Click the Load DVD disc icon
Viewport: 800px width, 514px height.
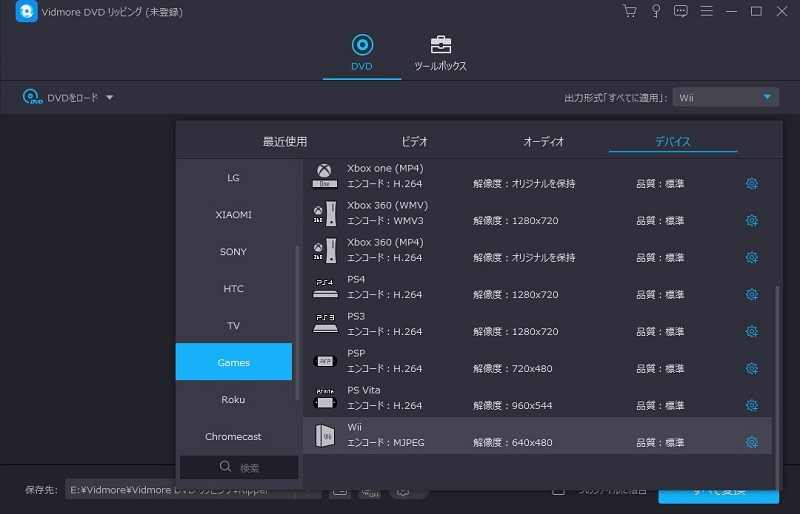coord(32,96)
